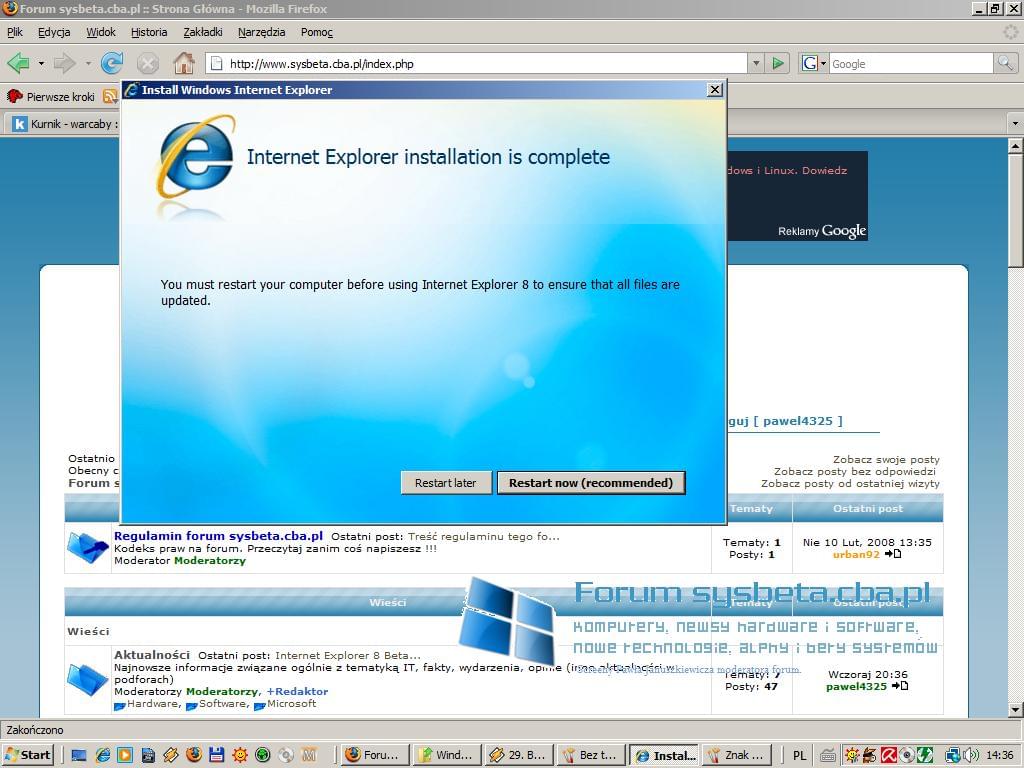Click the orange sun quick launch icon

click(240, 755)
